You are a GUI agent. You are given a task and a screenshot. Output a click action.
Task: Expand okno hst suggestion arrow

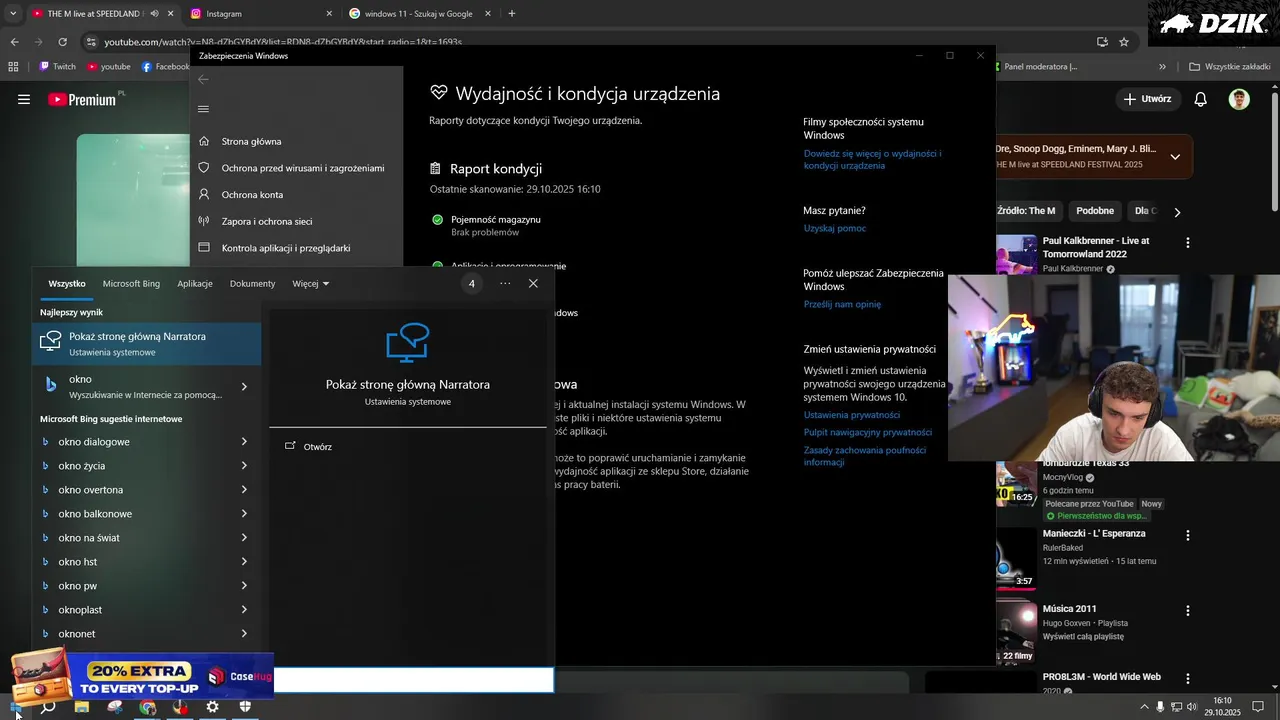(244, 562)
